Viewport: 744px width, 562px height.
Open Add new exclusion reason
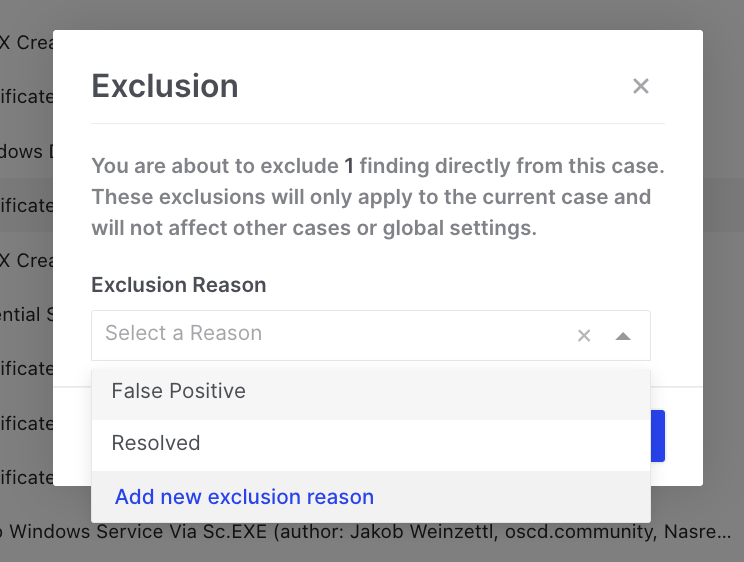click(x=244, y=497)
